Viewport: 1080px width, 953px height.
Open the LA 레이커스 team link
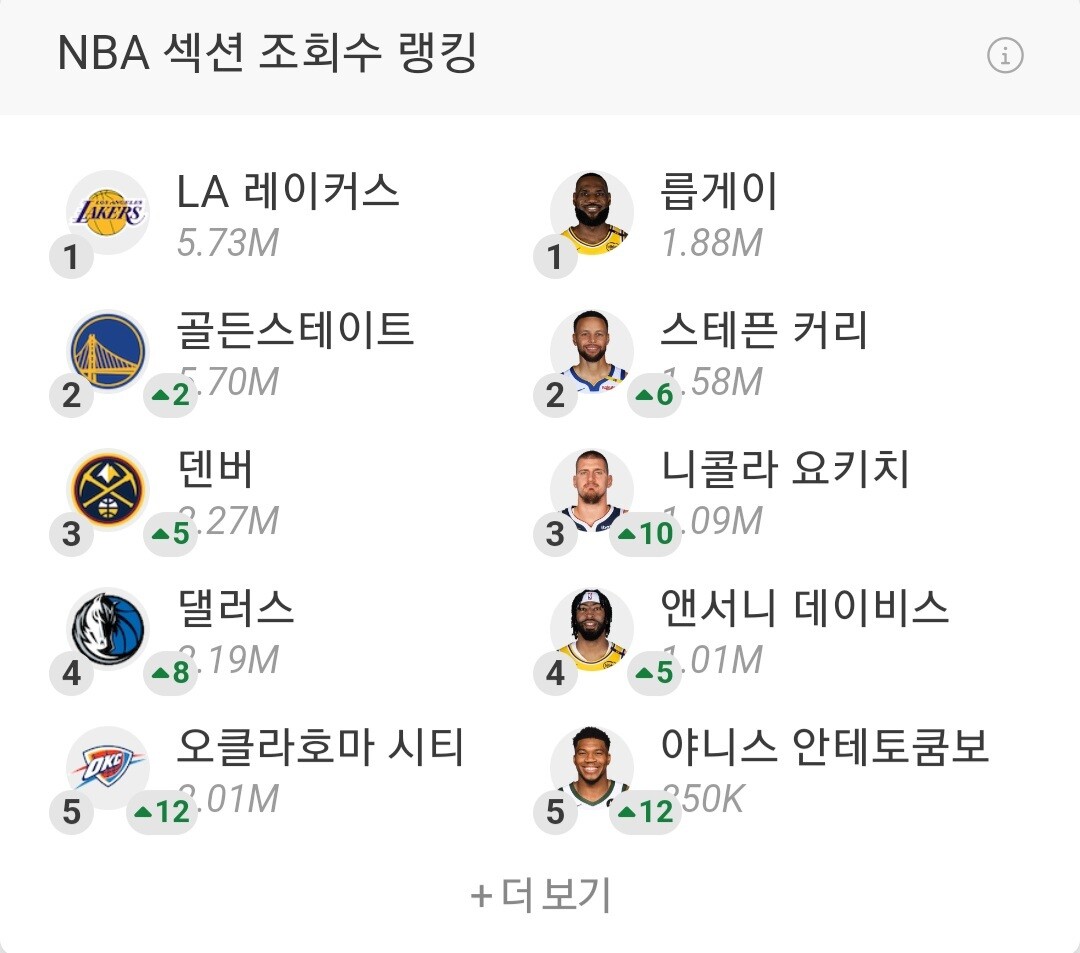click(288, 191)
